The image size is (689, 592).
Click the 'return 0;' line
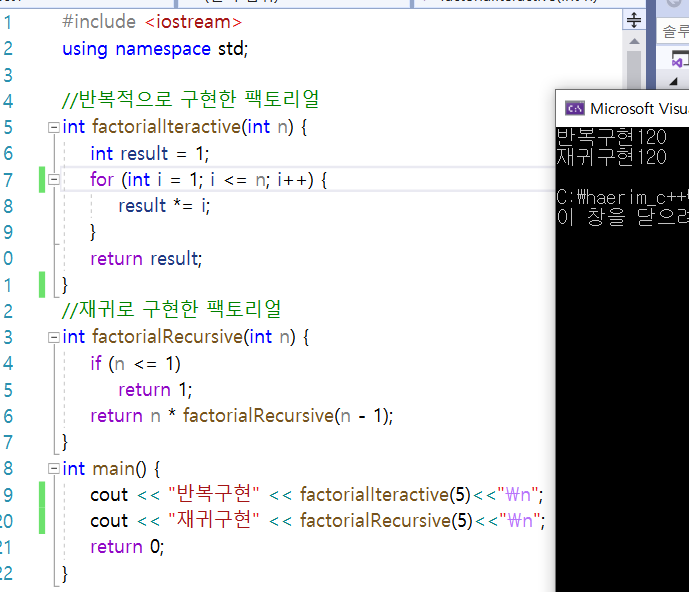(x=127, y=547)
